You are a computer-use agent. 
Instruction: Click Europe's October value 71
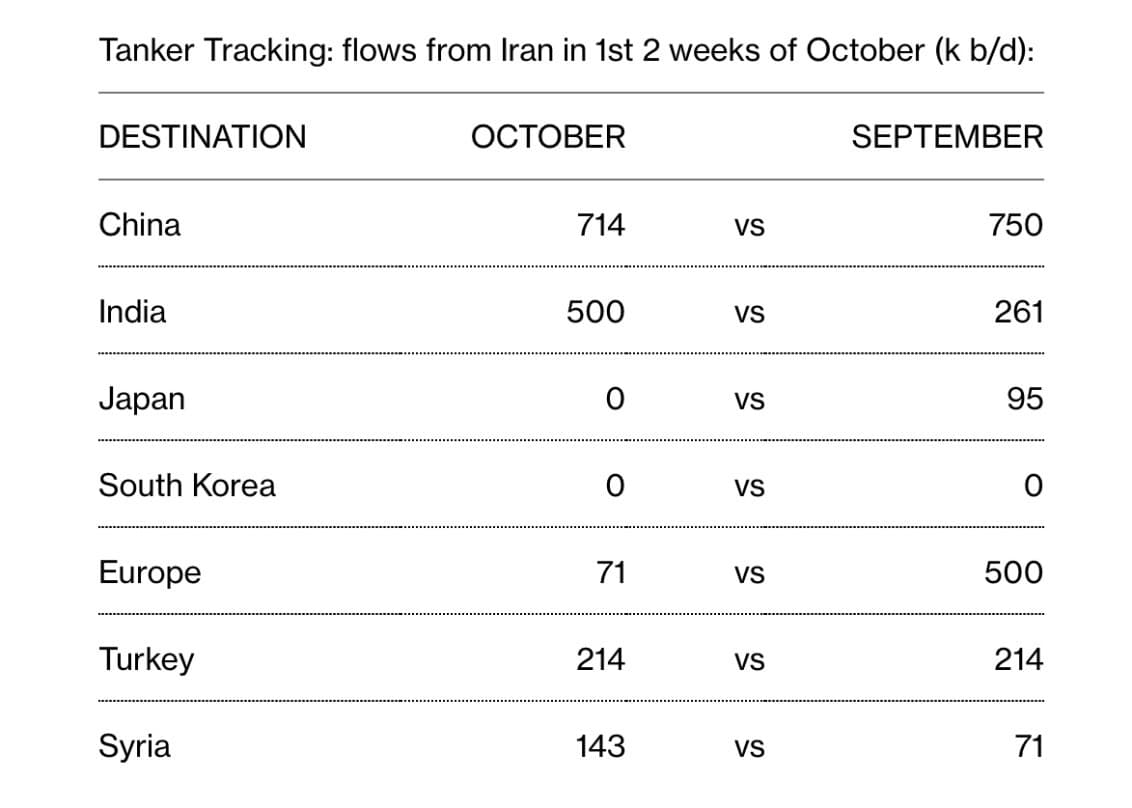point(611,573)
